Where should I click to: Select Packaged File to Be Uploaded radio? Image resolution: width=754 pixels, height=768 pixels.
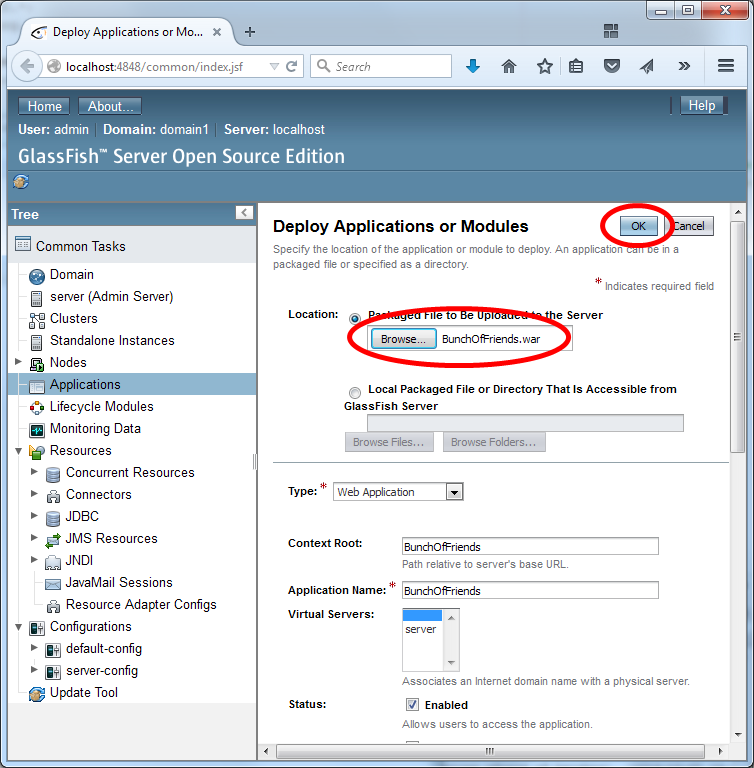point(355,317)
